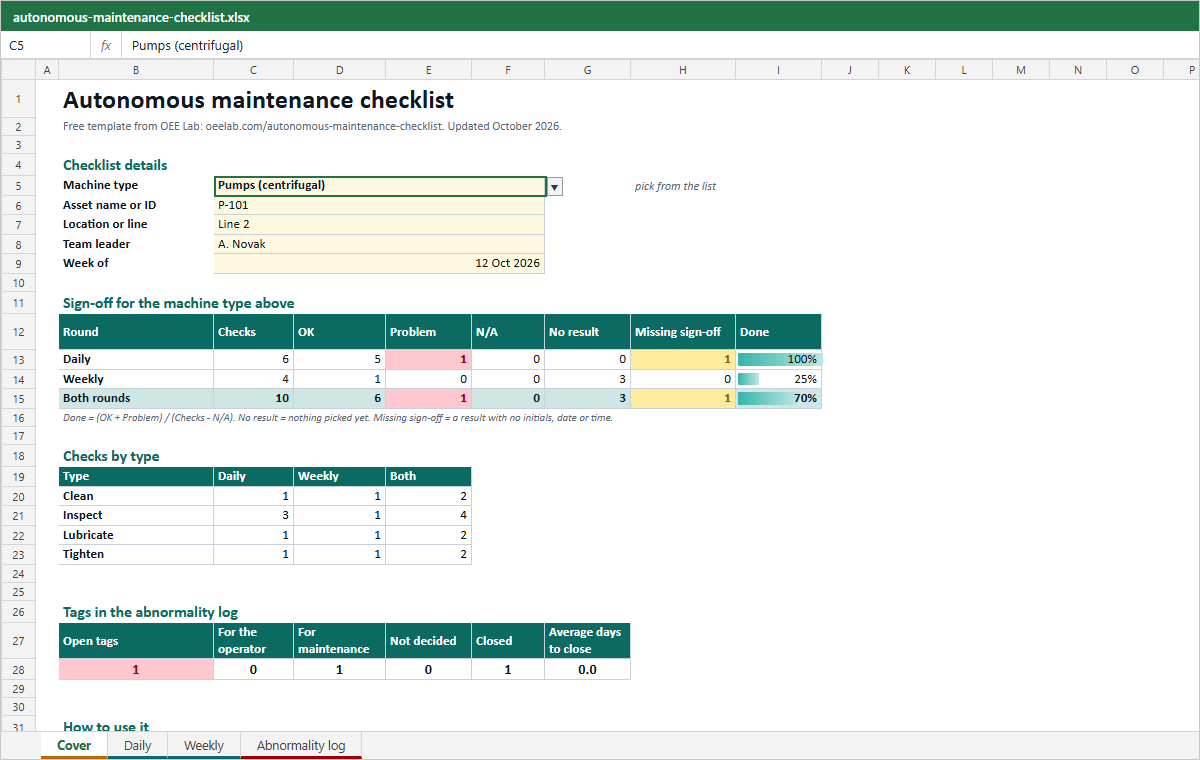Screen dimensions: 1200x760
Task: Click the Name Box showing C5
Action: click(x=46, y=45)
